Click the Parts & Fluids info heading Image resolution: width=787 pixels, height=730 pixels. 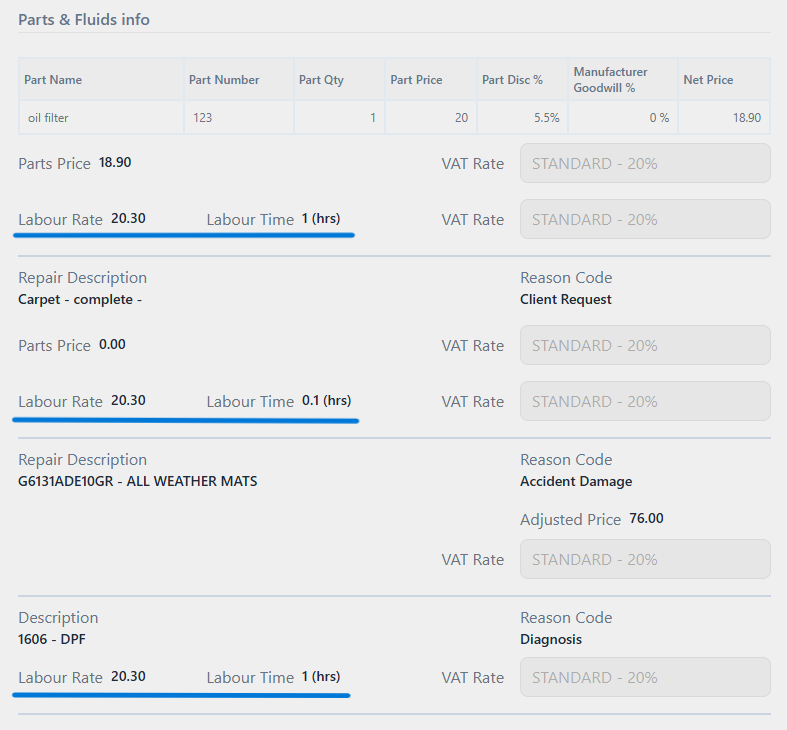pos(84,19)
